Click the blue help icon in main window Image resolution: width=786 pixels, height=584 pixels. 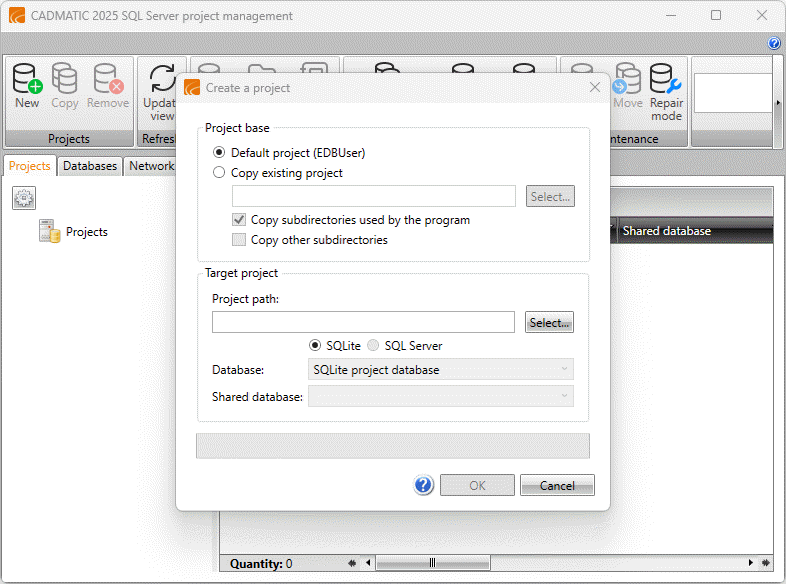point(774,43)
